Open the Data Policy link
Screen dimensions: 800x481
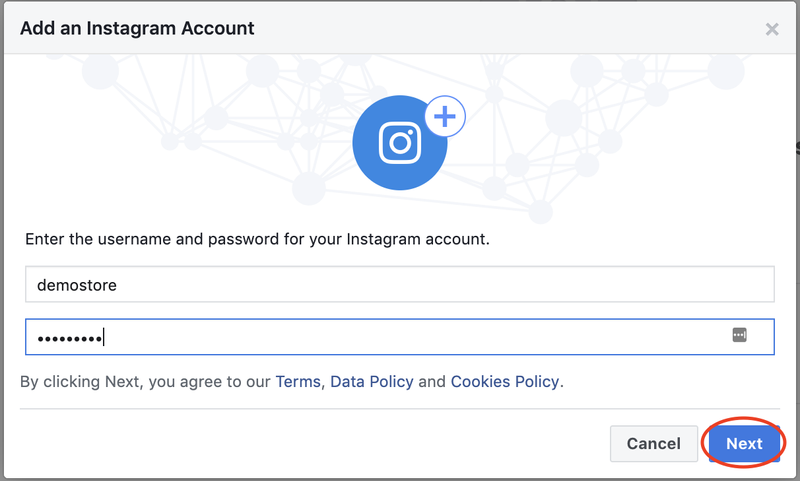click(x=371, y=382)
